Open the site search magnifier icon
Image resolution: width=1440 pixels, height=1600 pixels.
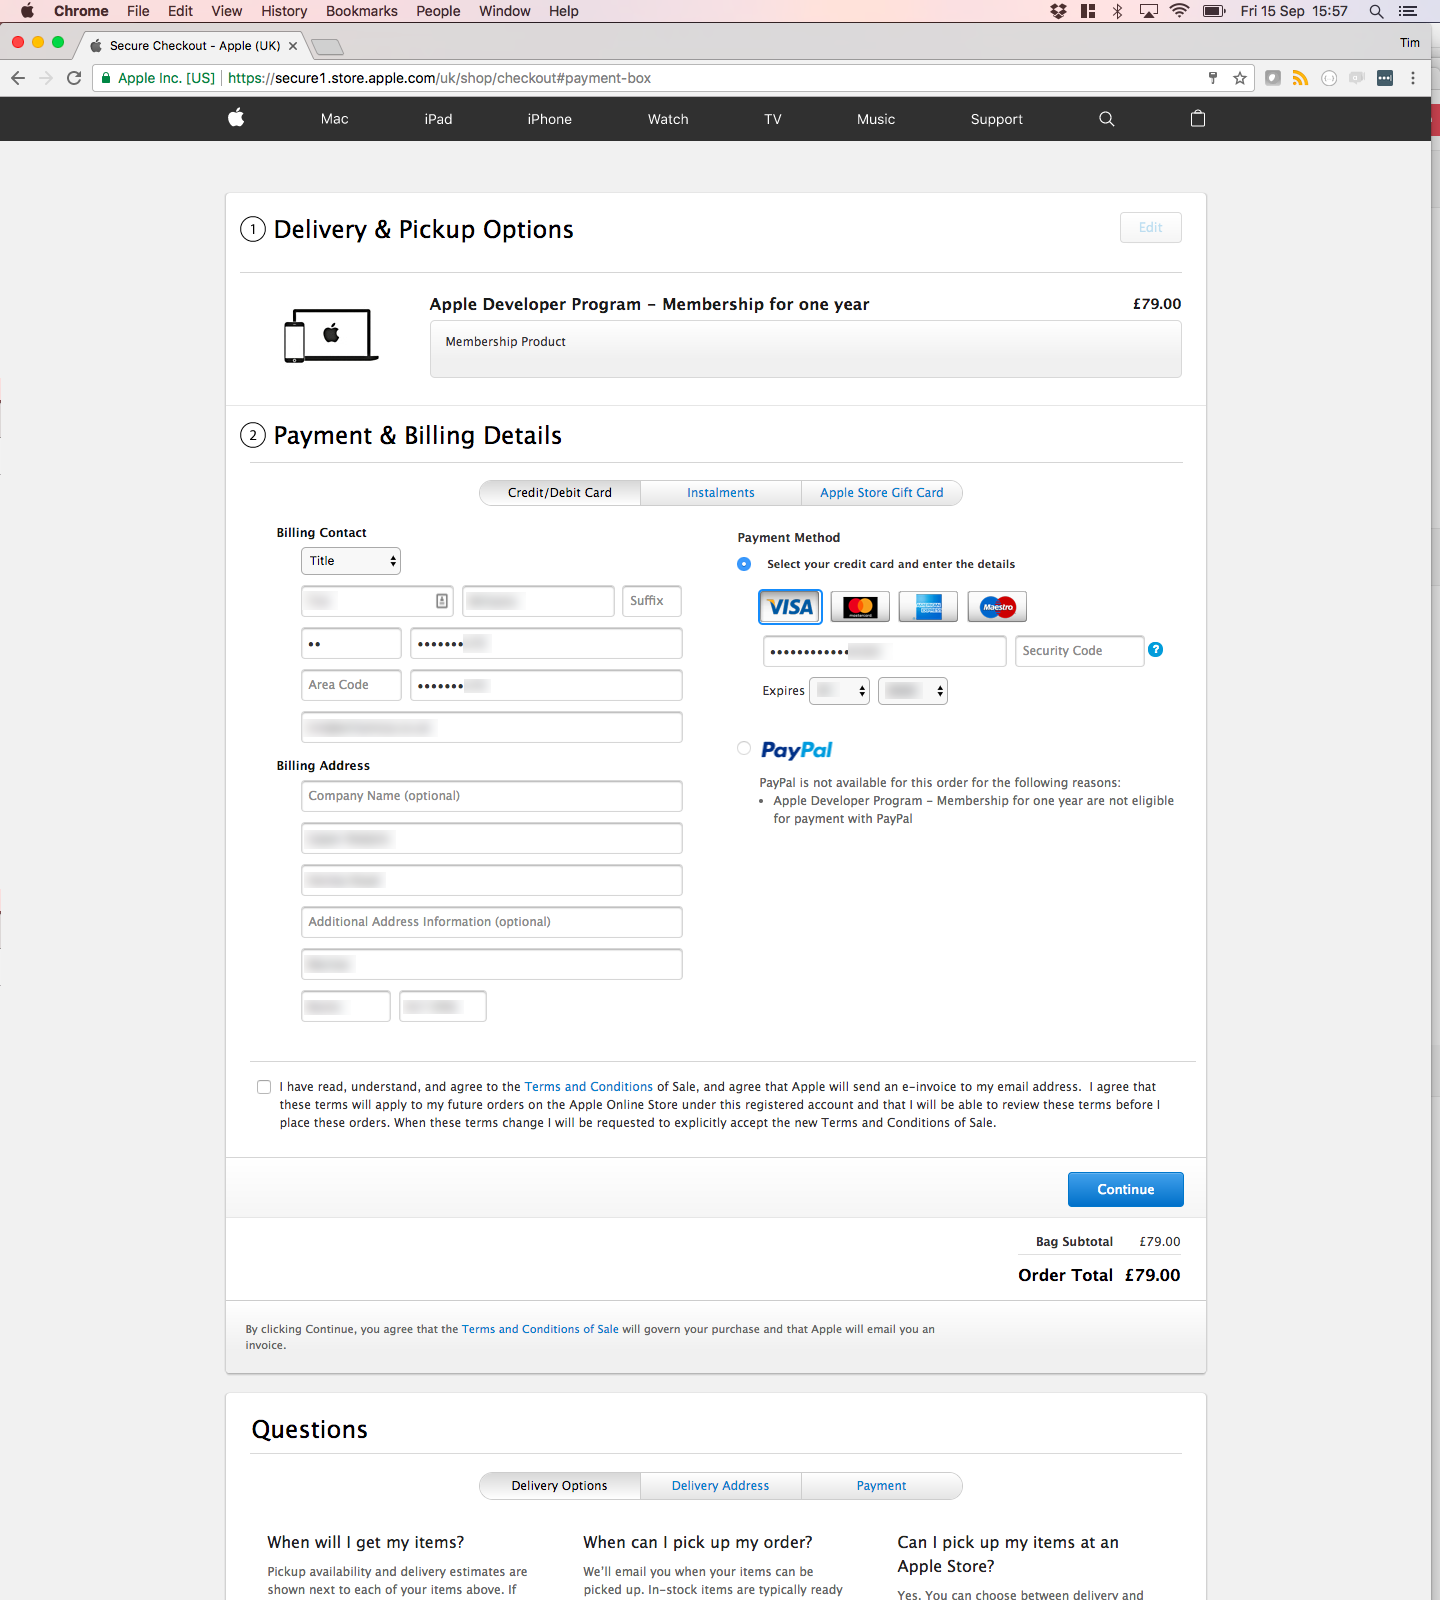point(1106,119)
